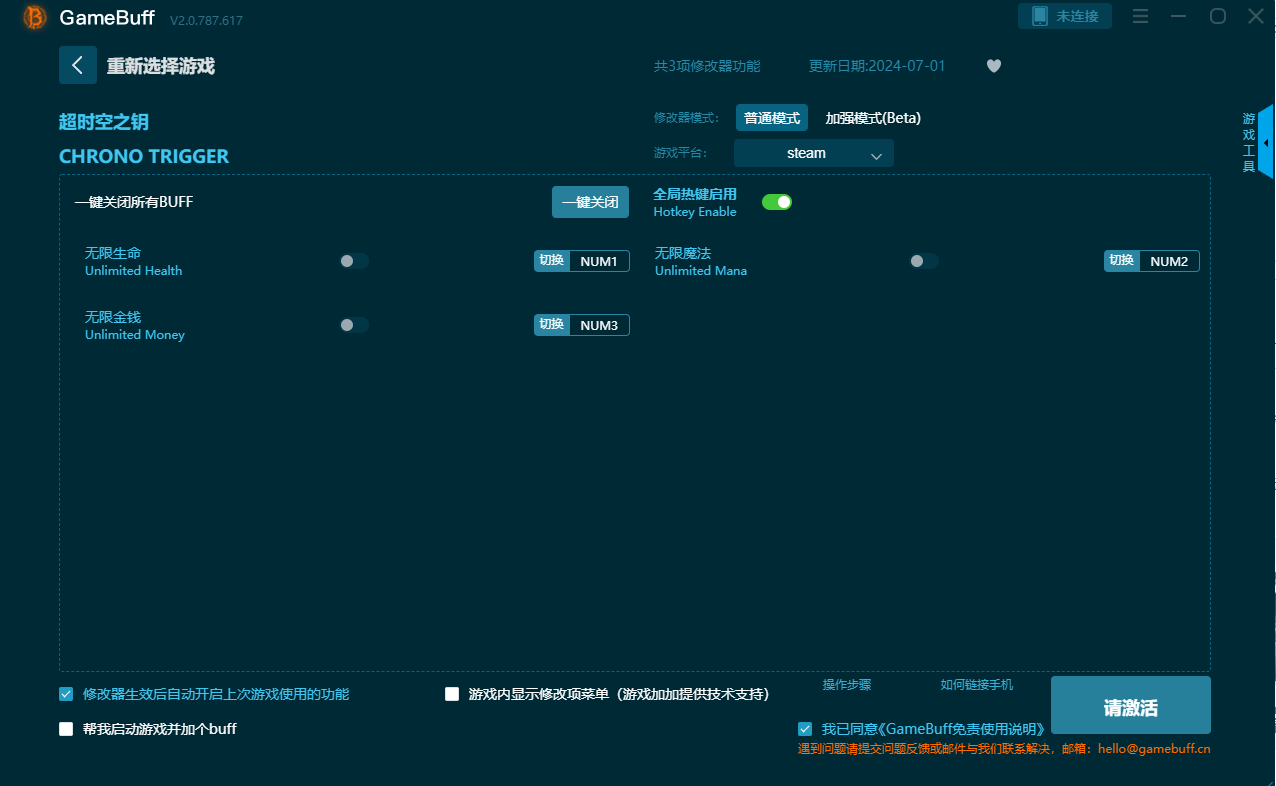This screenshot has height=786, width=1276.
Task: Toggle Unlimited Health switch
Action: (x=354, y=261)
